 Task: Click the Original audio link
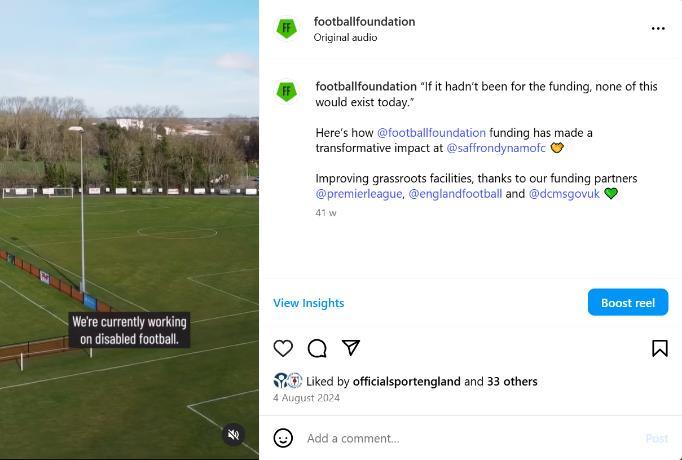point(345,37)
